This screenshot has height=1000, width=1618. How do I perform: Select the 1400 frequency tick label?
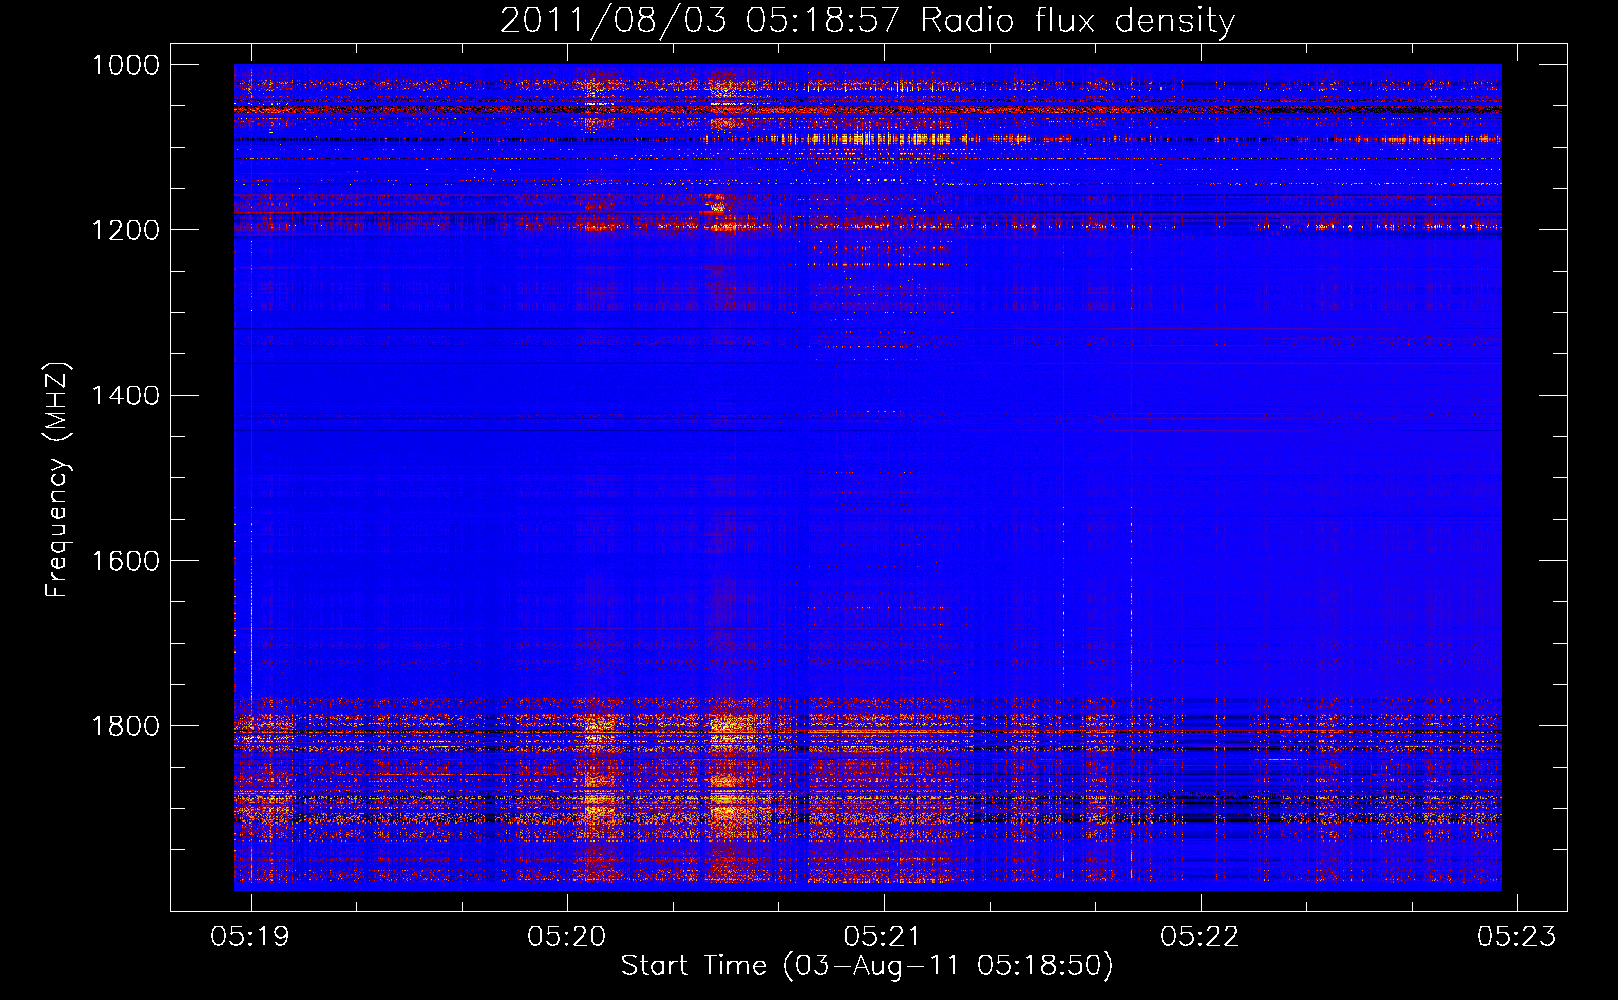pos(126,395)
